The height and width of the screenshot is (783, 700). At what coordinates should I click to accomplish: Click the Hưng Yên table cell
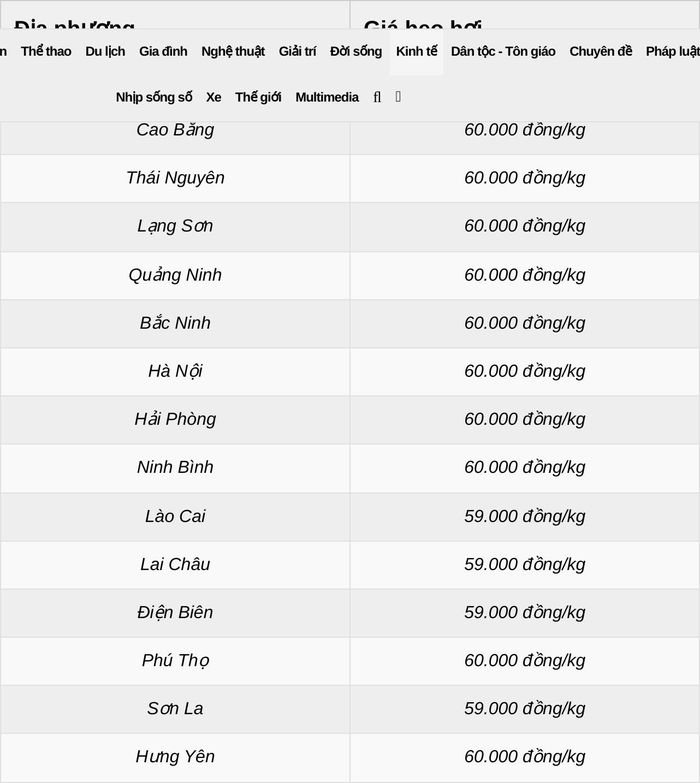pyautogui.click(x=175, y=757)
